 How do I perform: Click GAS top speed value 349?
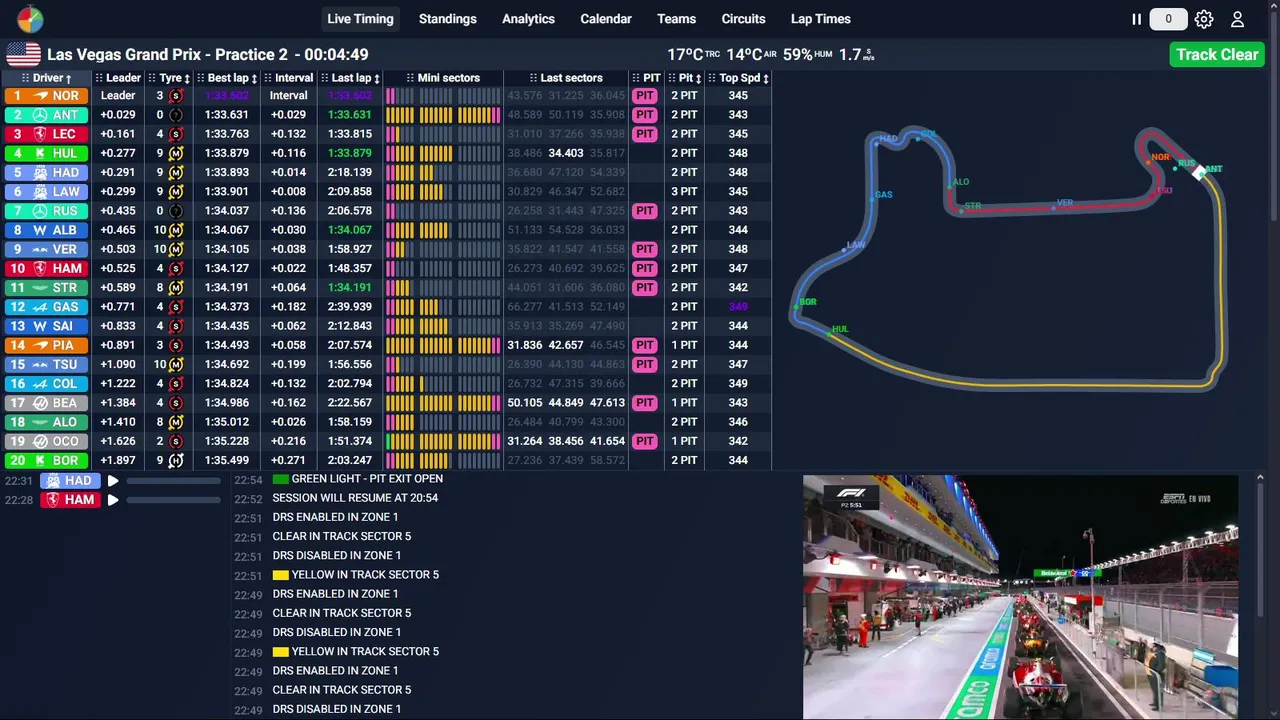[738, 307]
